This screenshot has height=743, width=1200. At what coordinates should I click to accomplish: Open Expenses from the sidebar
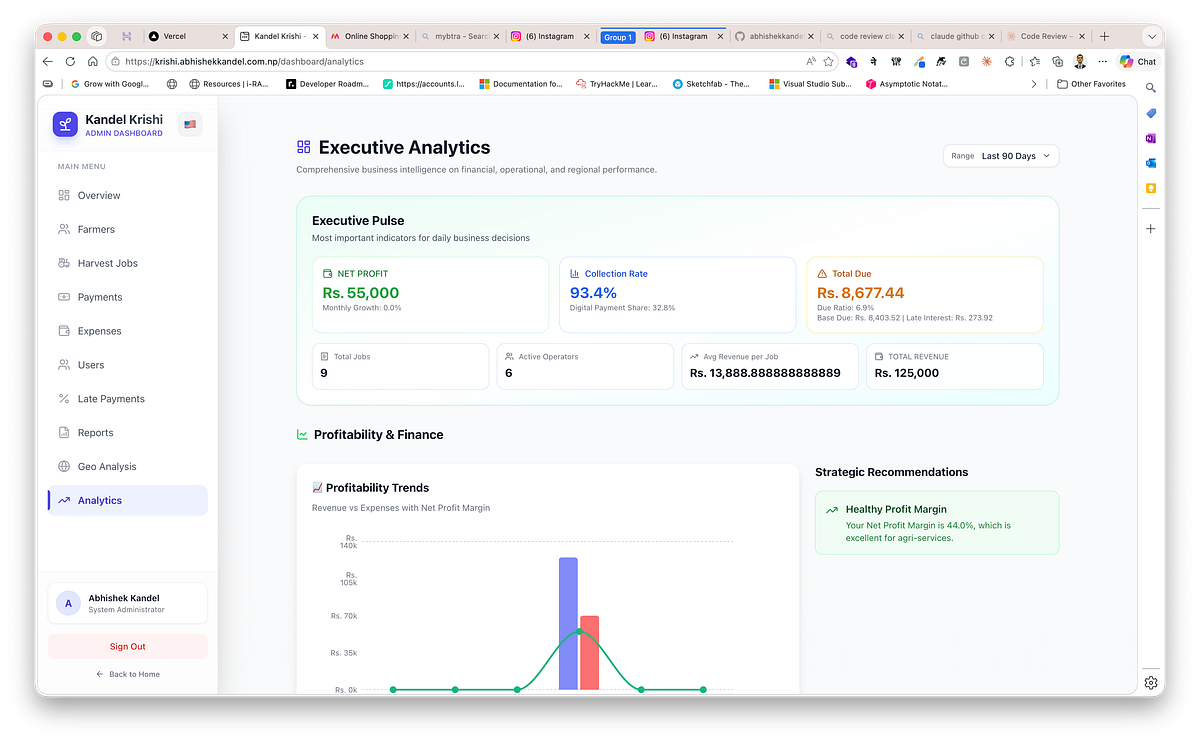pyautogui.click(x=127, y=331)
